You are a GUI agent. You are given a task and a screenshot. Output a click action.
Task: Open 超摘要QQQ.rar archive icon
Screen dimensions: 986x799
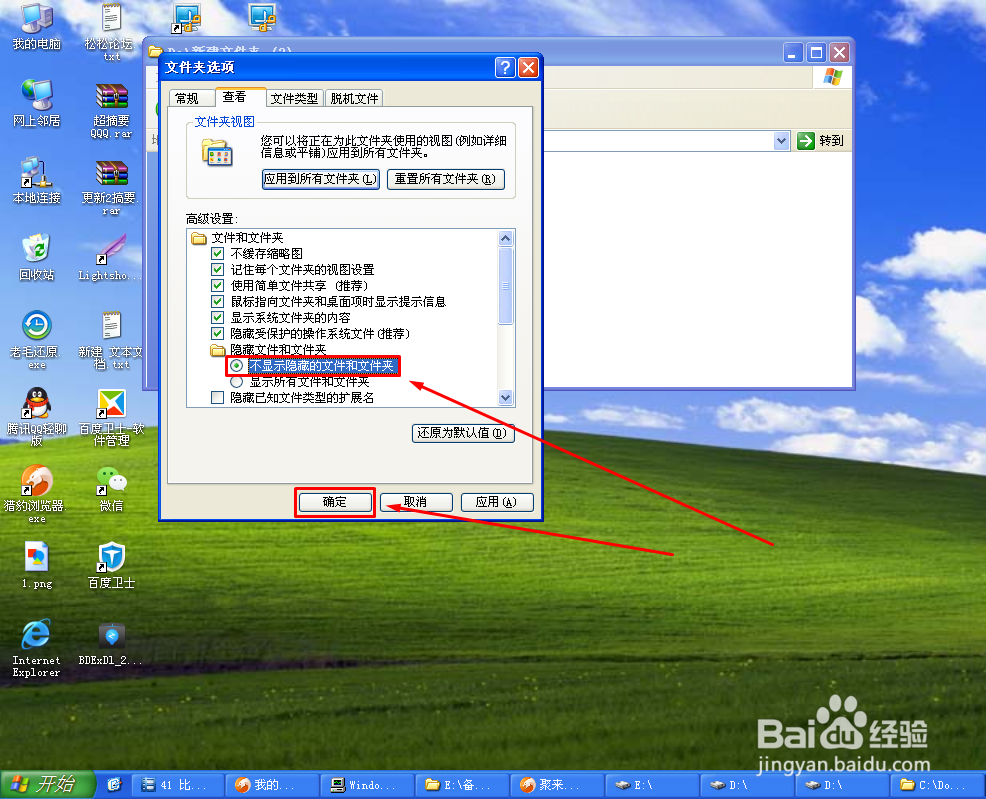point(111,111)
